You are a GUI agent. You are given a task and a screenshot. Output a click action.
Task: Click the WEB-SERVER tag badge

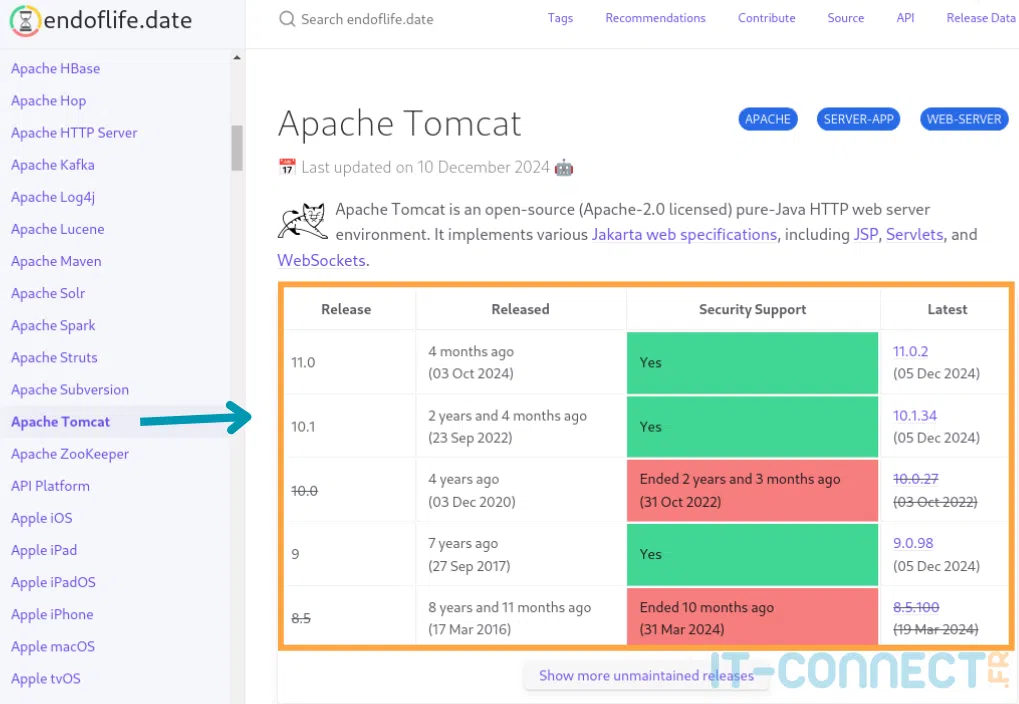(x=963, y=119)
